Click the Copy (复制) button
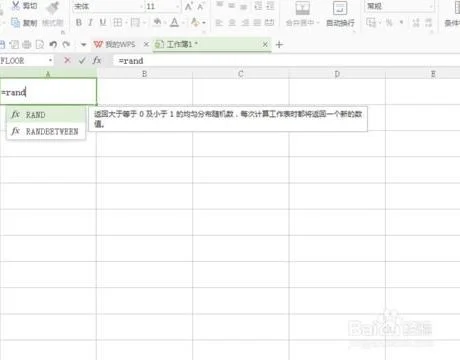The height and width of the screenshot is (360, 460). click(x=24, y=23)
